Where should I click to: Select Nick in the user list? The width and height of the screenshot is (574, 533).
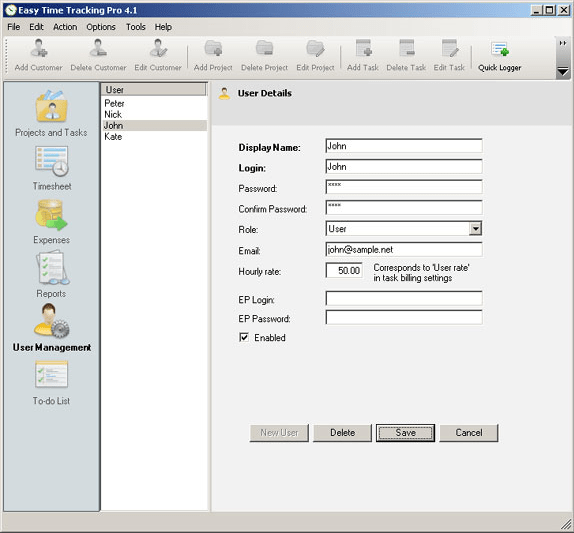(x=154, y=114)
